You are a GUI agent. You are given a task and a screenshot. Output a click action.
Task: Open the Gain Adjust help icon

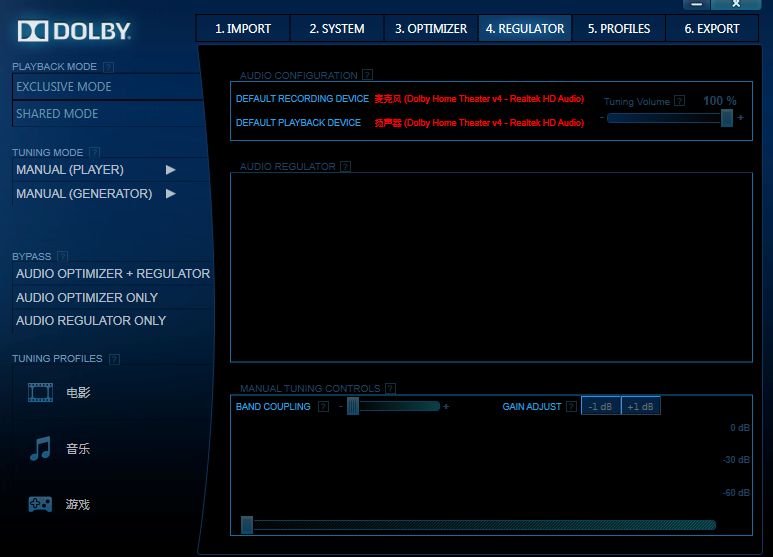point(571,407)
